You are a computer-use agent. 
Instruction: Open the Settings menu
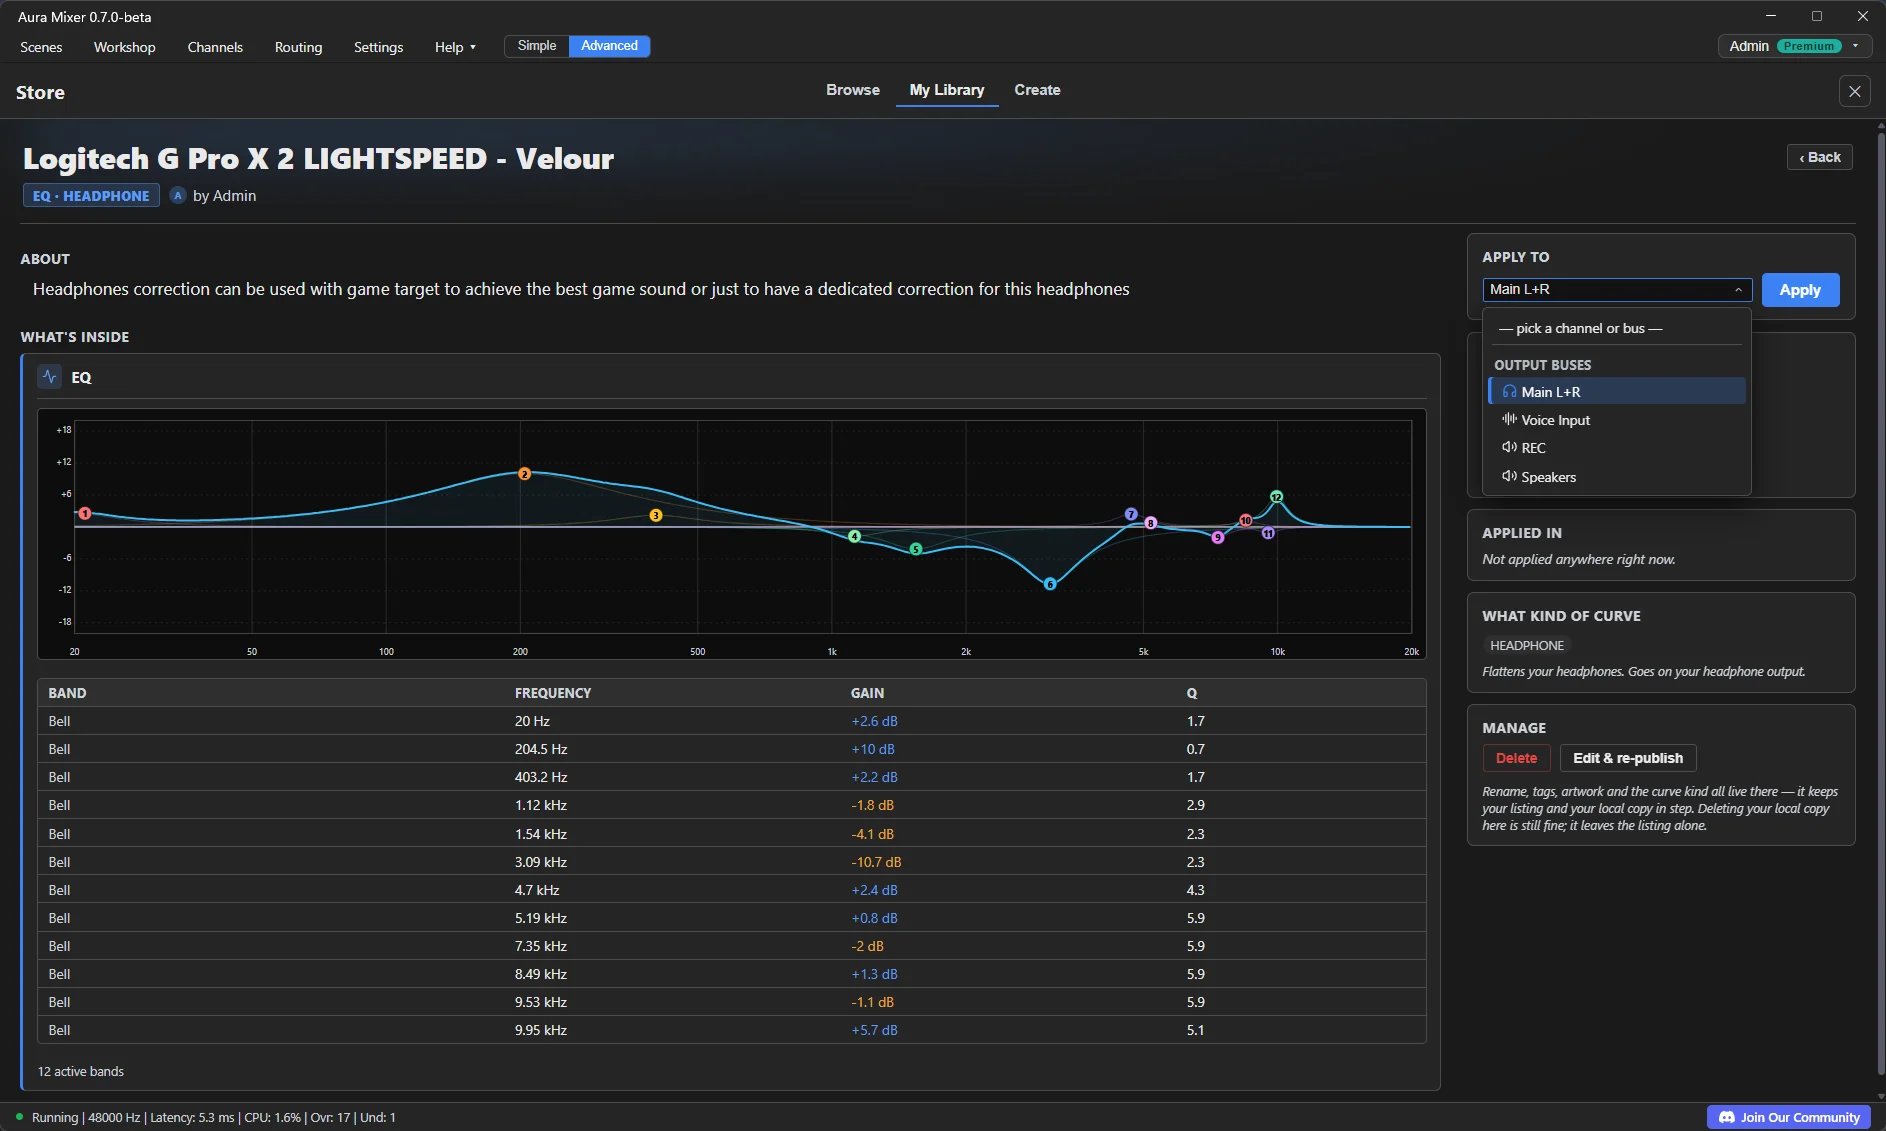(x=378, y=47)
